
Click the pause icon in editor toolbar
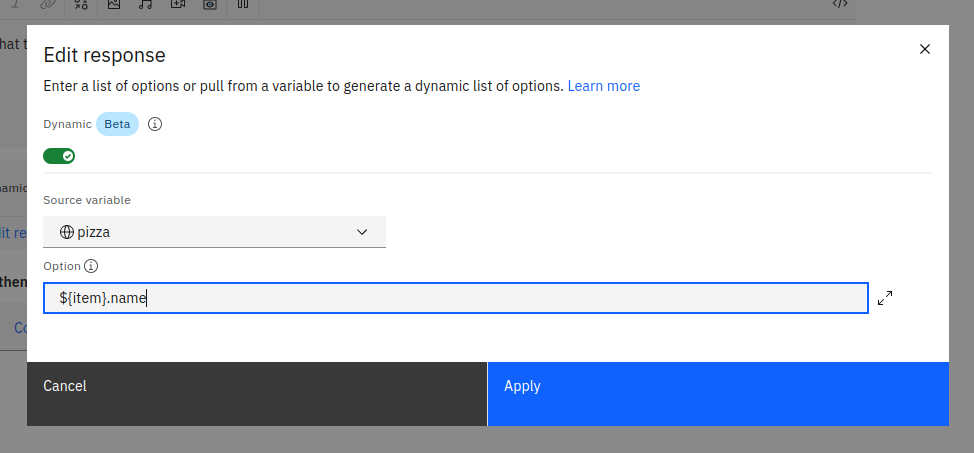[242, 4]
